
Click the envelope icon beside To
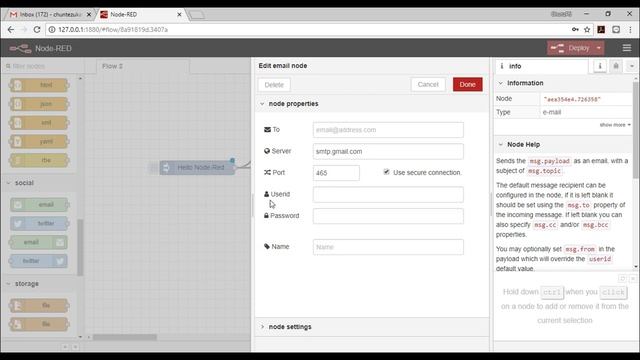pyautogui.click(x=267, y=129)
